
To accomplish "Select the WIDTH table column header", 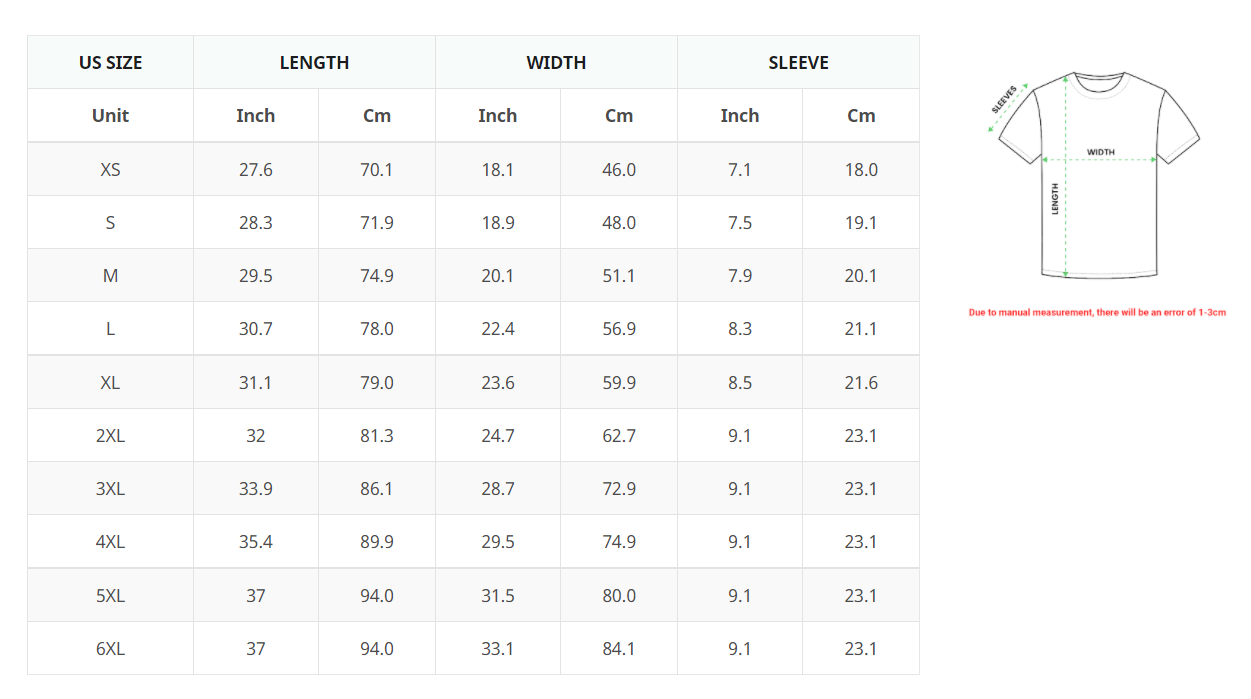I will (556, 62).
